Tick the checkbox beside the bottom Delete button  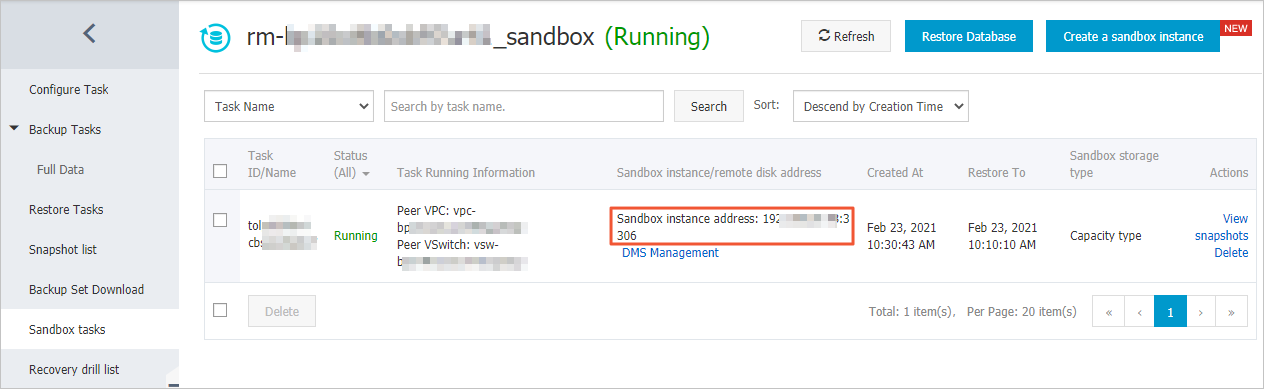pos(221,310)
